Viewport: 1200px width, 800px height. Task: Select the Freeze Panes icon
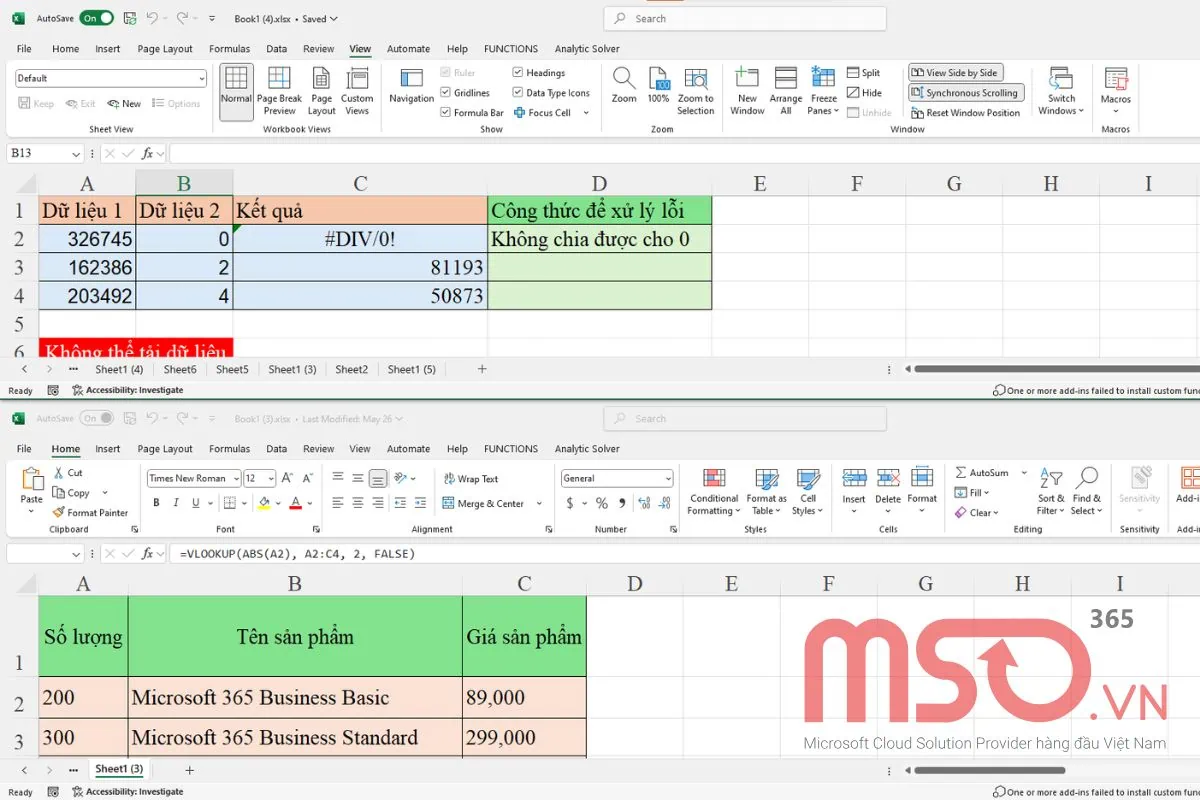(822, 90)
